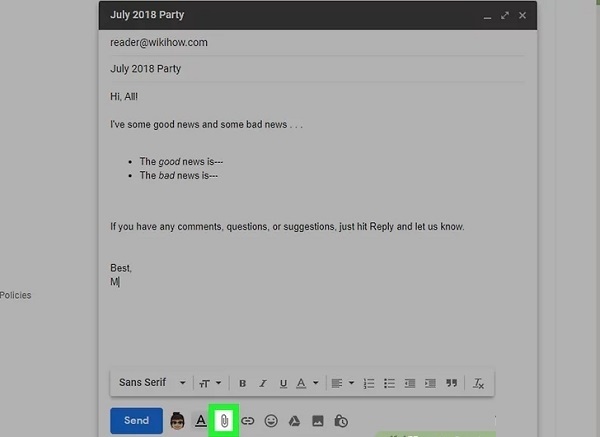Insert files using the Google Drive icon
Image resolution: width=600 pixels, height=437 pixels.
click(294, 421)
